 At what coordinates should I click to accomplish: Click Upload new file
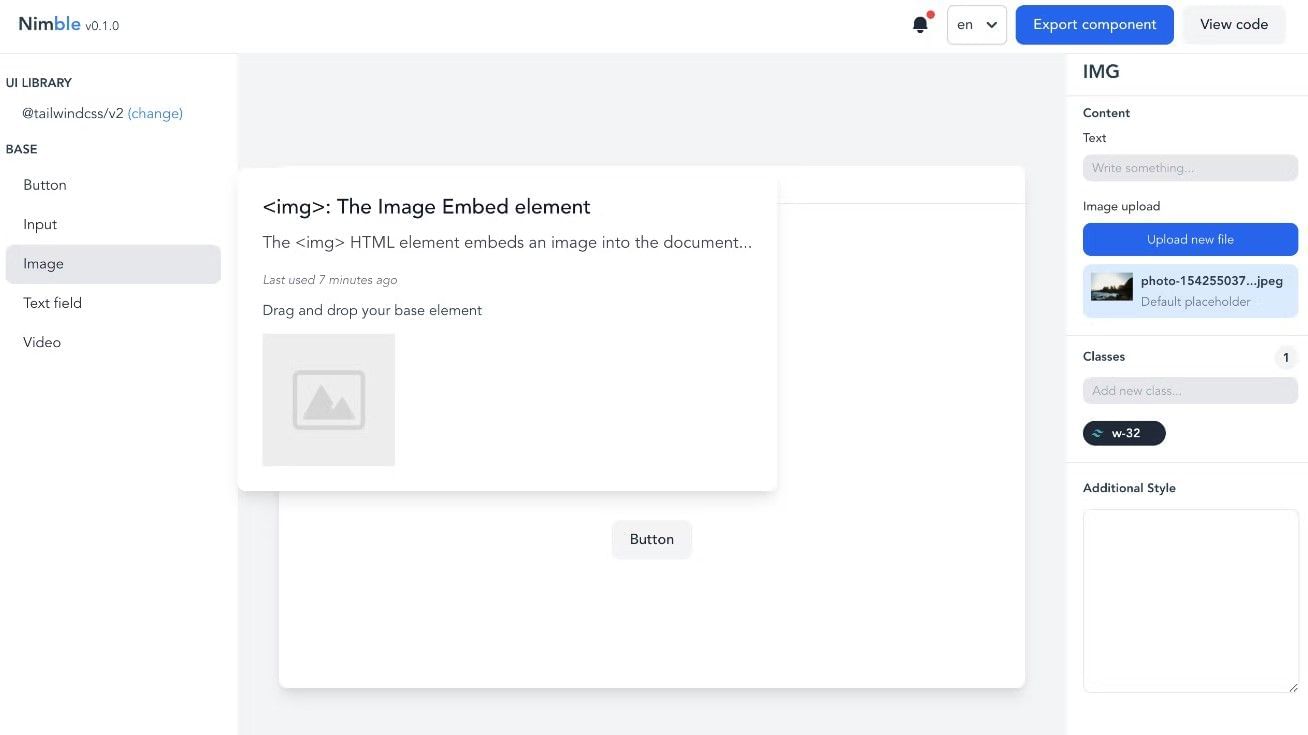(x=1189, y=239)
